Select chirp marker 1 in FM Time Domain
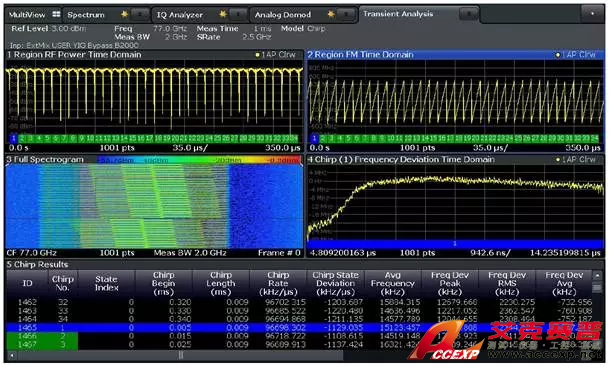Viewport: 609px width, 366px height. click(314, 138)
